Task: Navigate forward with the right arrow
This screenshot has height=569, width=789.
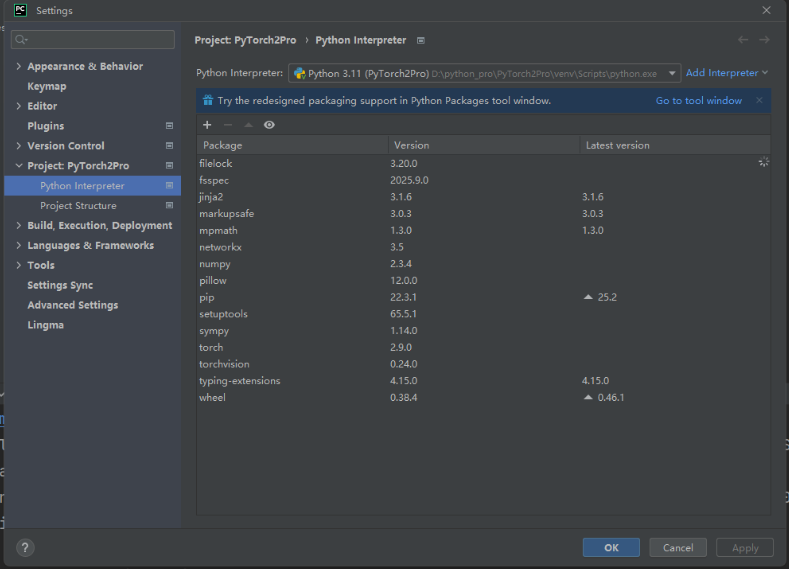Action: (764, 39)
